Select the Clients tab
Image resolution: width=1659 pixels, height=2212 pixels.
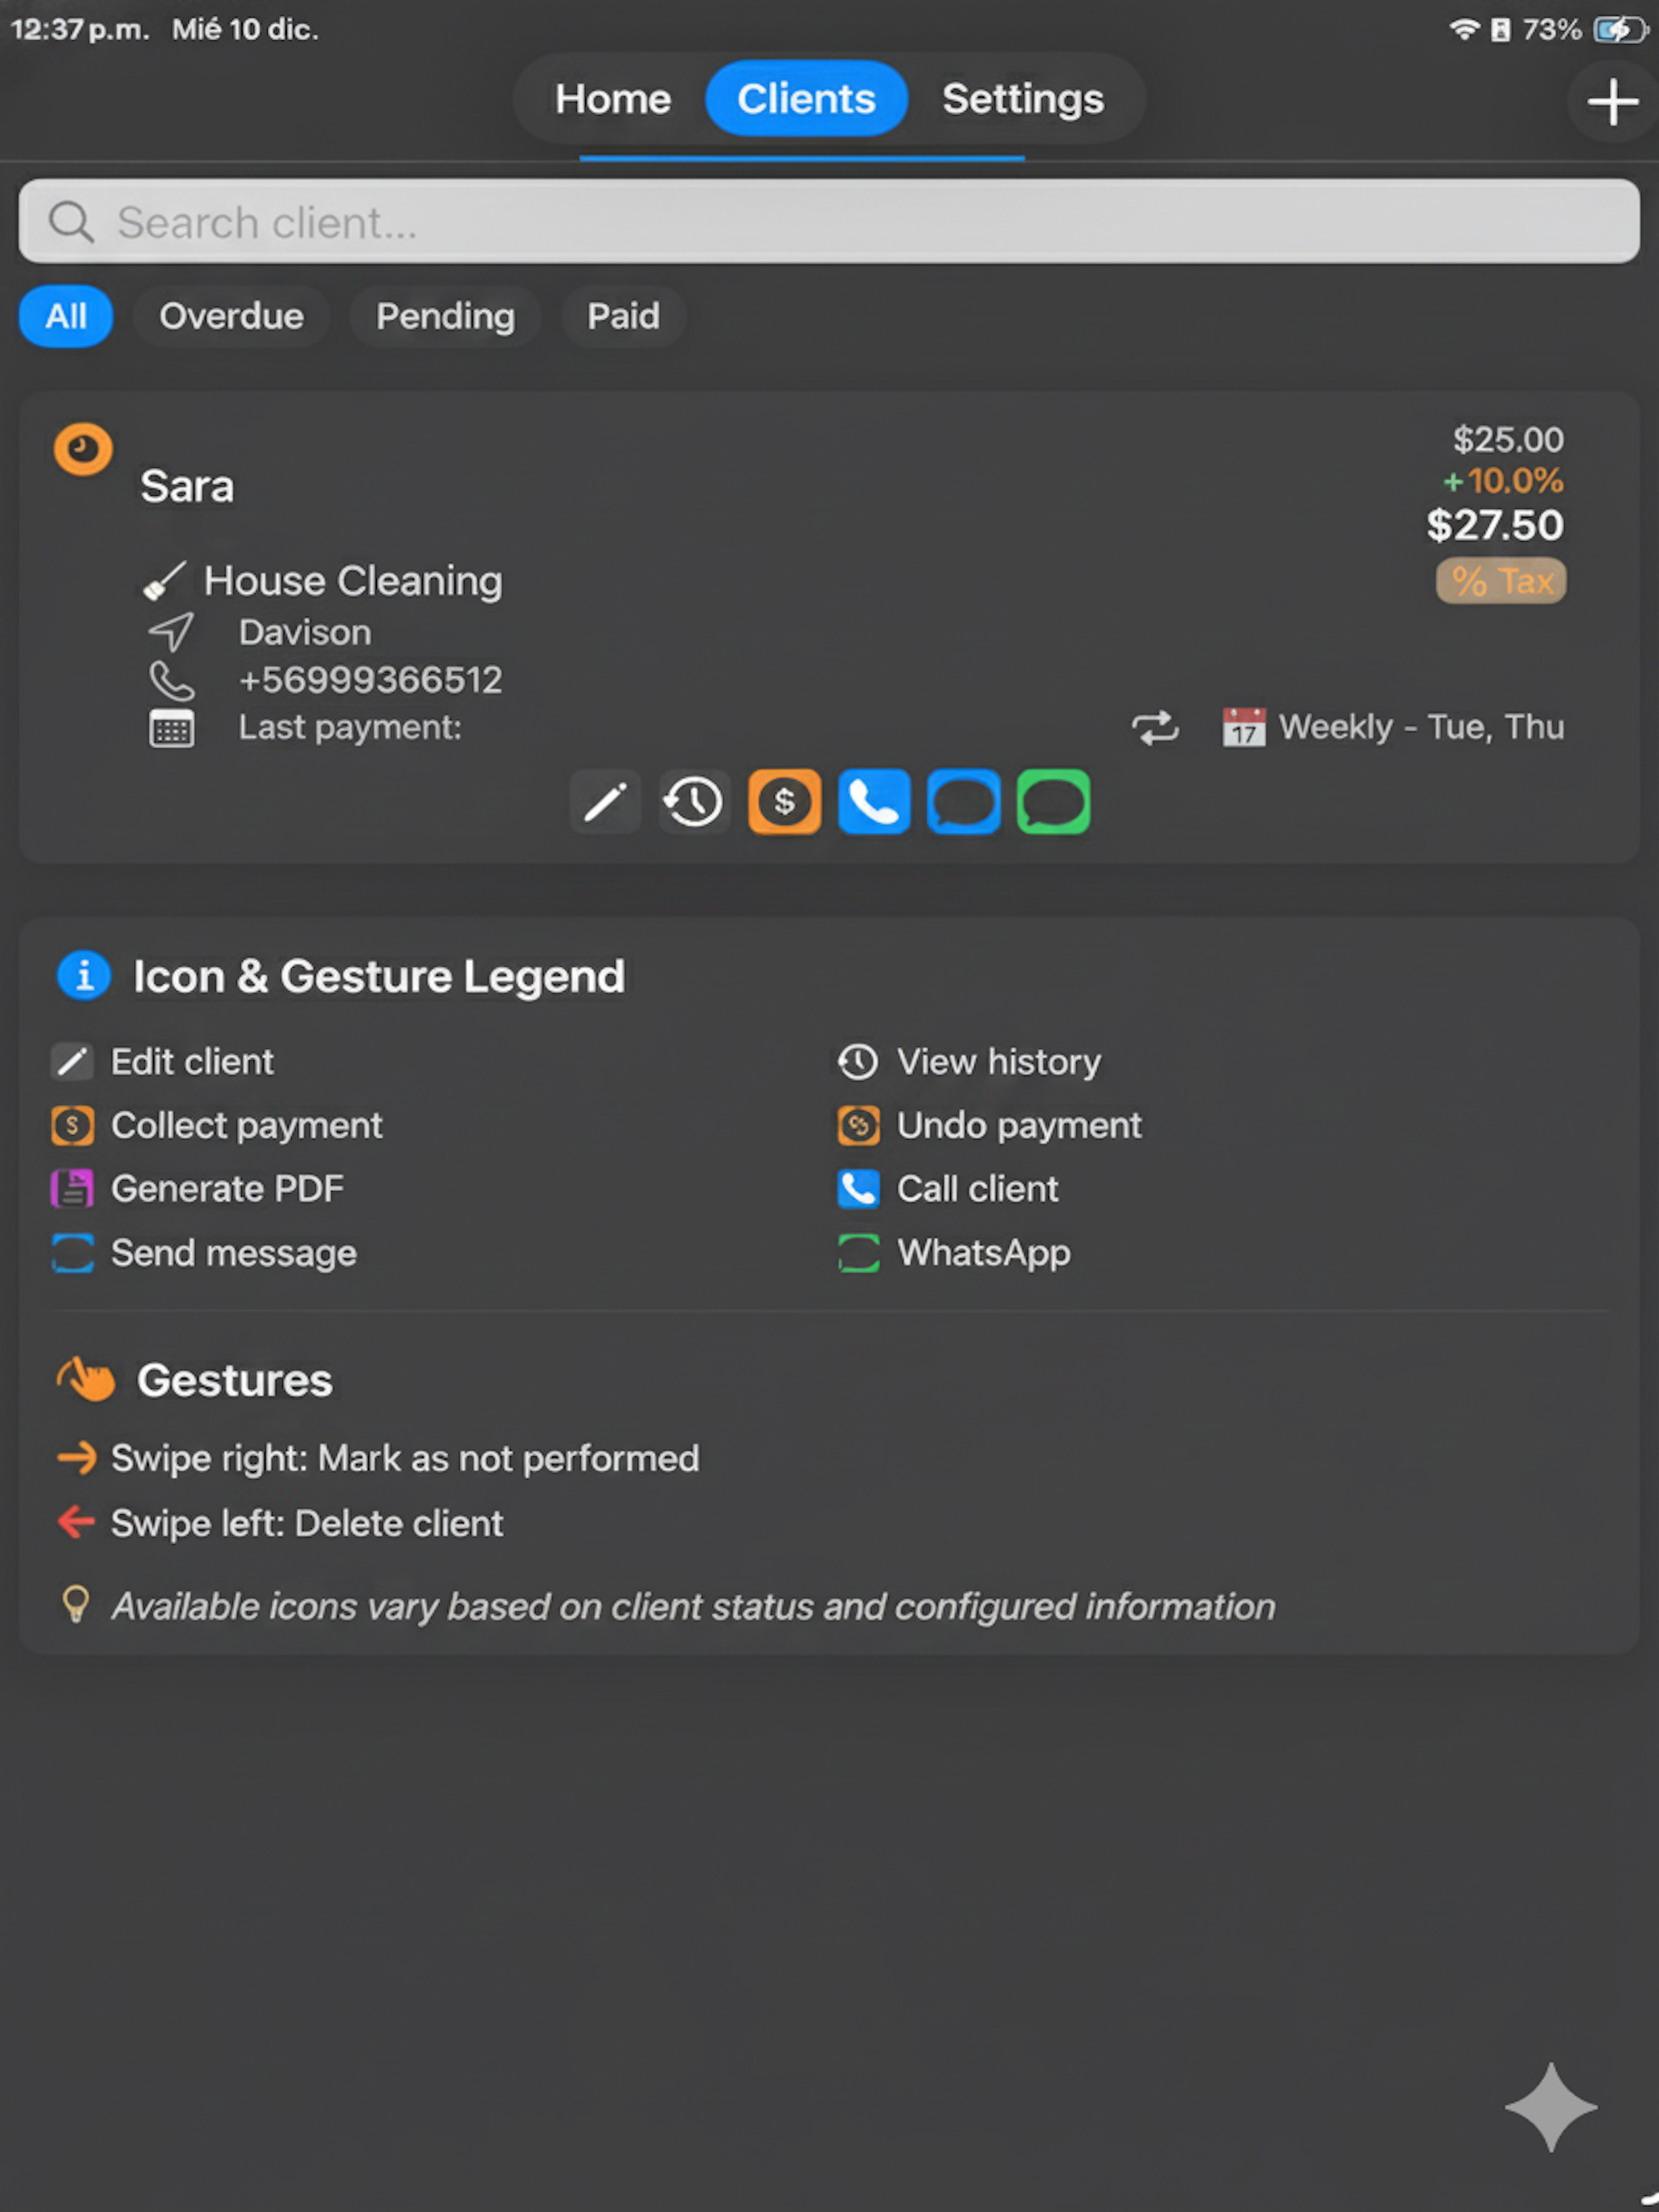click(x=806, y=98)
